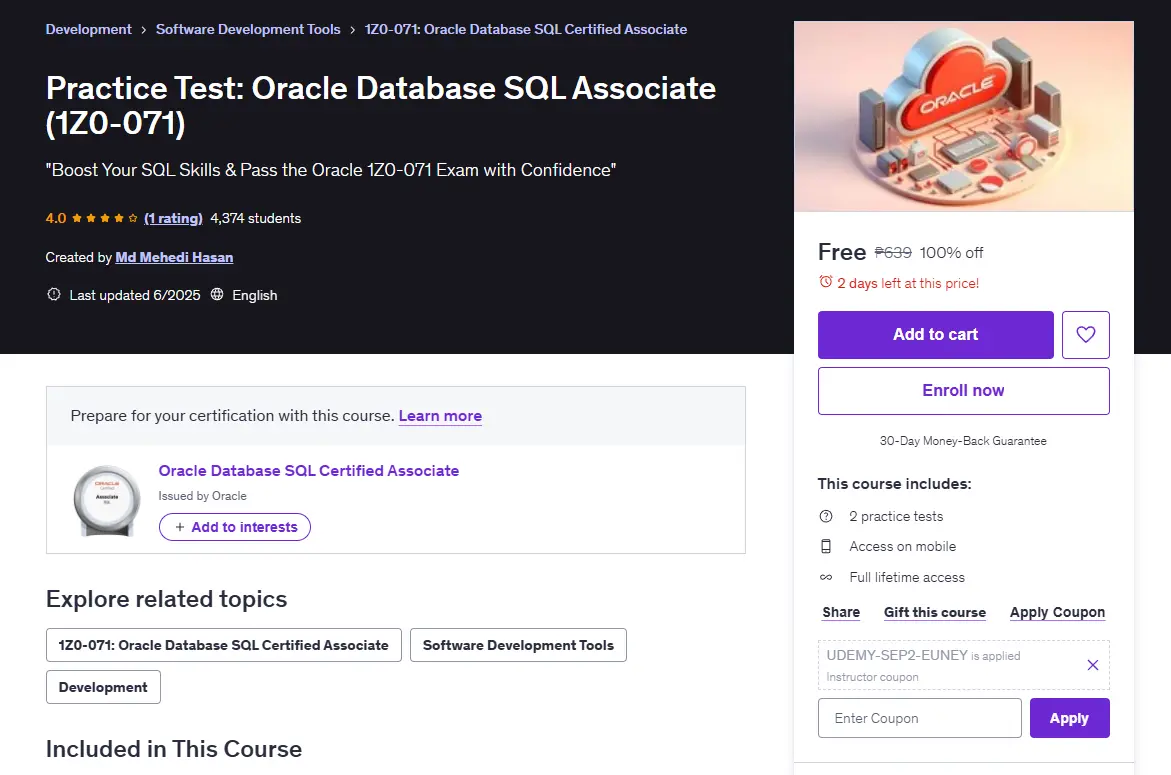The height and width of the screenshot is (775, 1171).
Task: Click the Included in This Course heading
Action: 174,749
